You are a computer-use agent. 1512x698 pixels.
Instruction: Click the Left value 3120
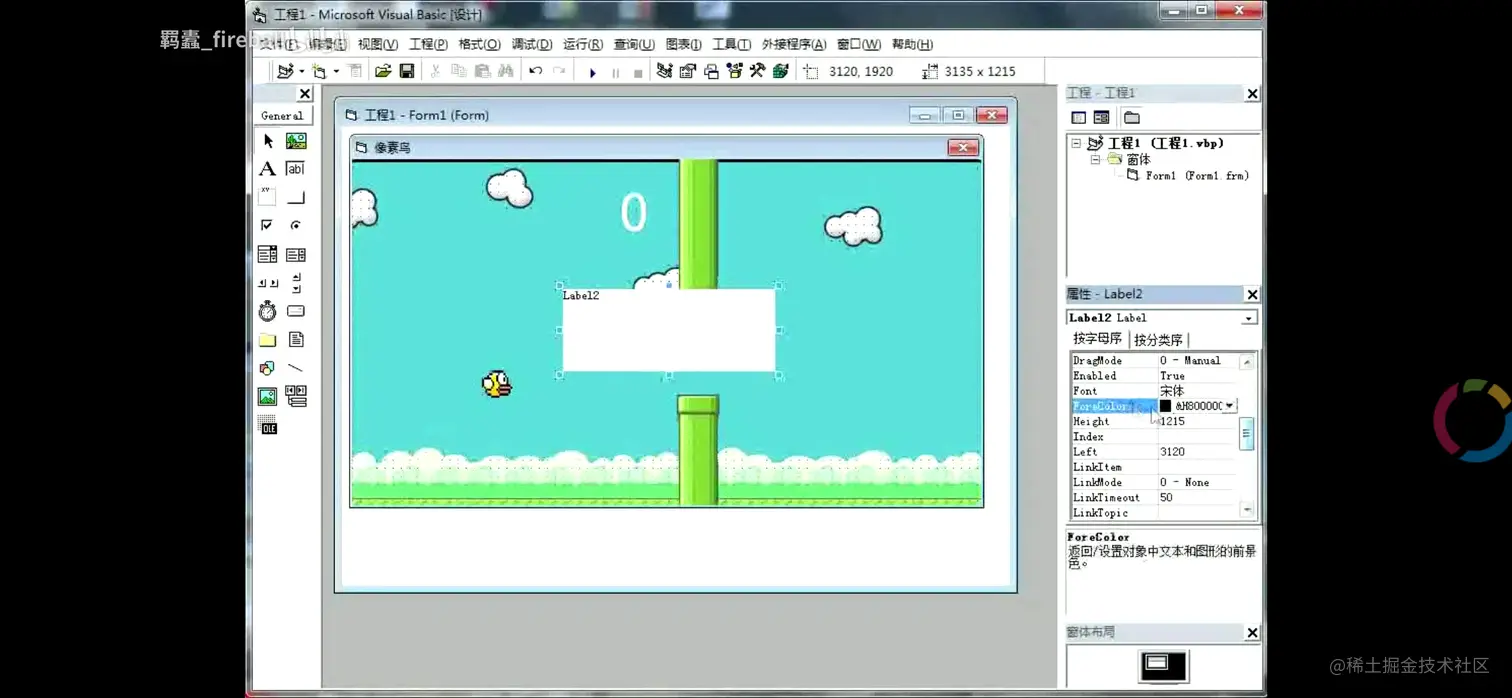[x=1172, y=452]
